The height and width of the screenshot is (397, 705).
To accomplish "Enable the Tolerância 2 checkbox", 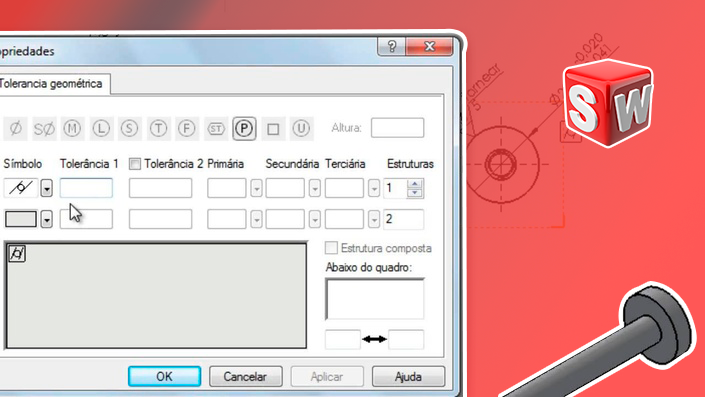I will tap(134, 164).
